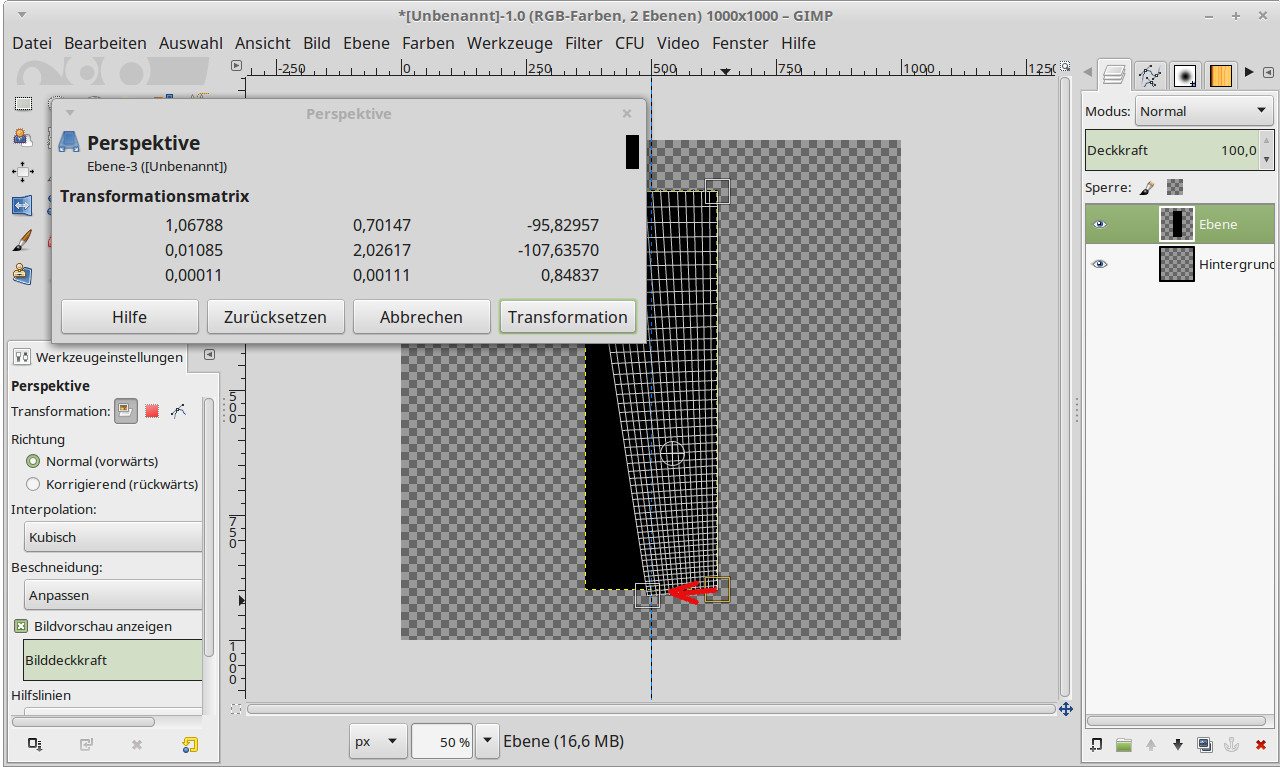Screen dimensions: 1280x767
Task: Set transformation target to selection
Action: pos(152,411)
